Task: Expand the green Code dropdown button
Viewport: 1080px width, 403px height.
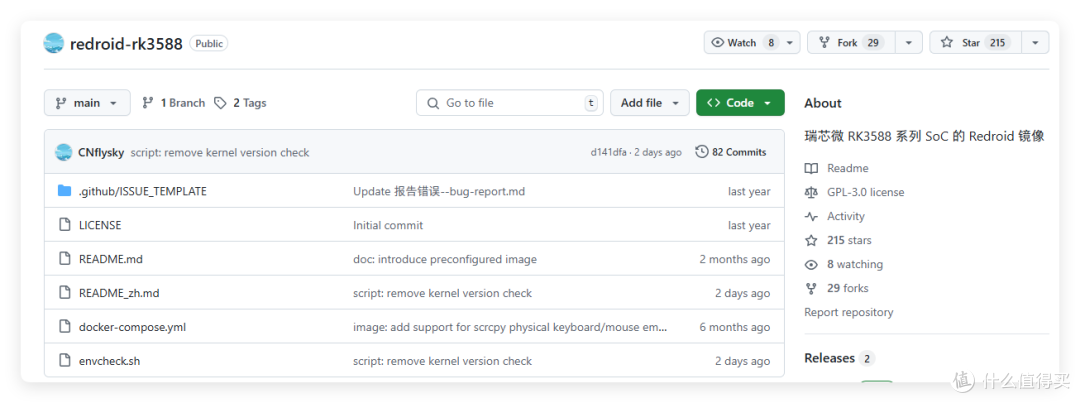Action: tap(740, 103)
